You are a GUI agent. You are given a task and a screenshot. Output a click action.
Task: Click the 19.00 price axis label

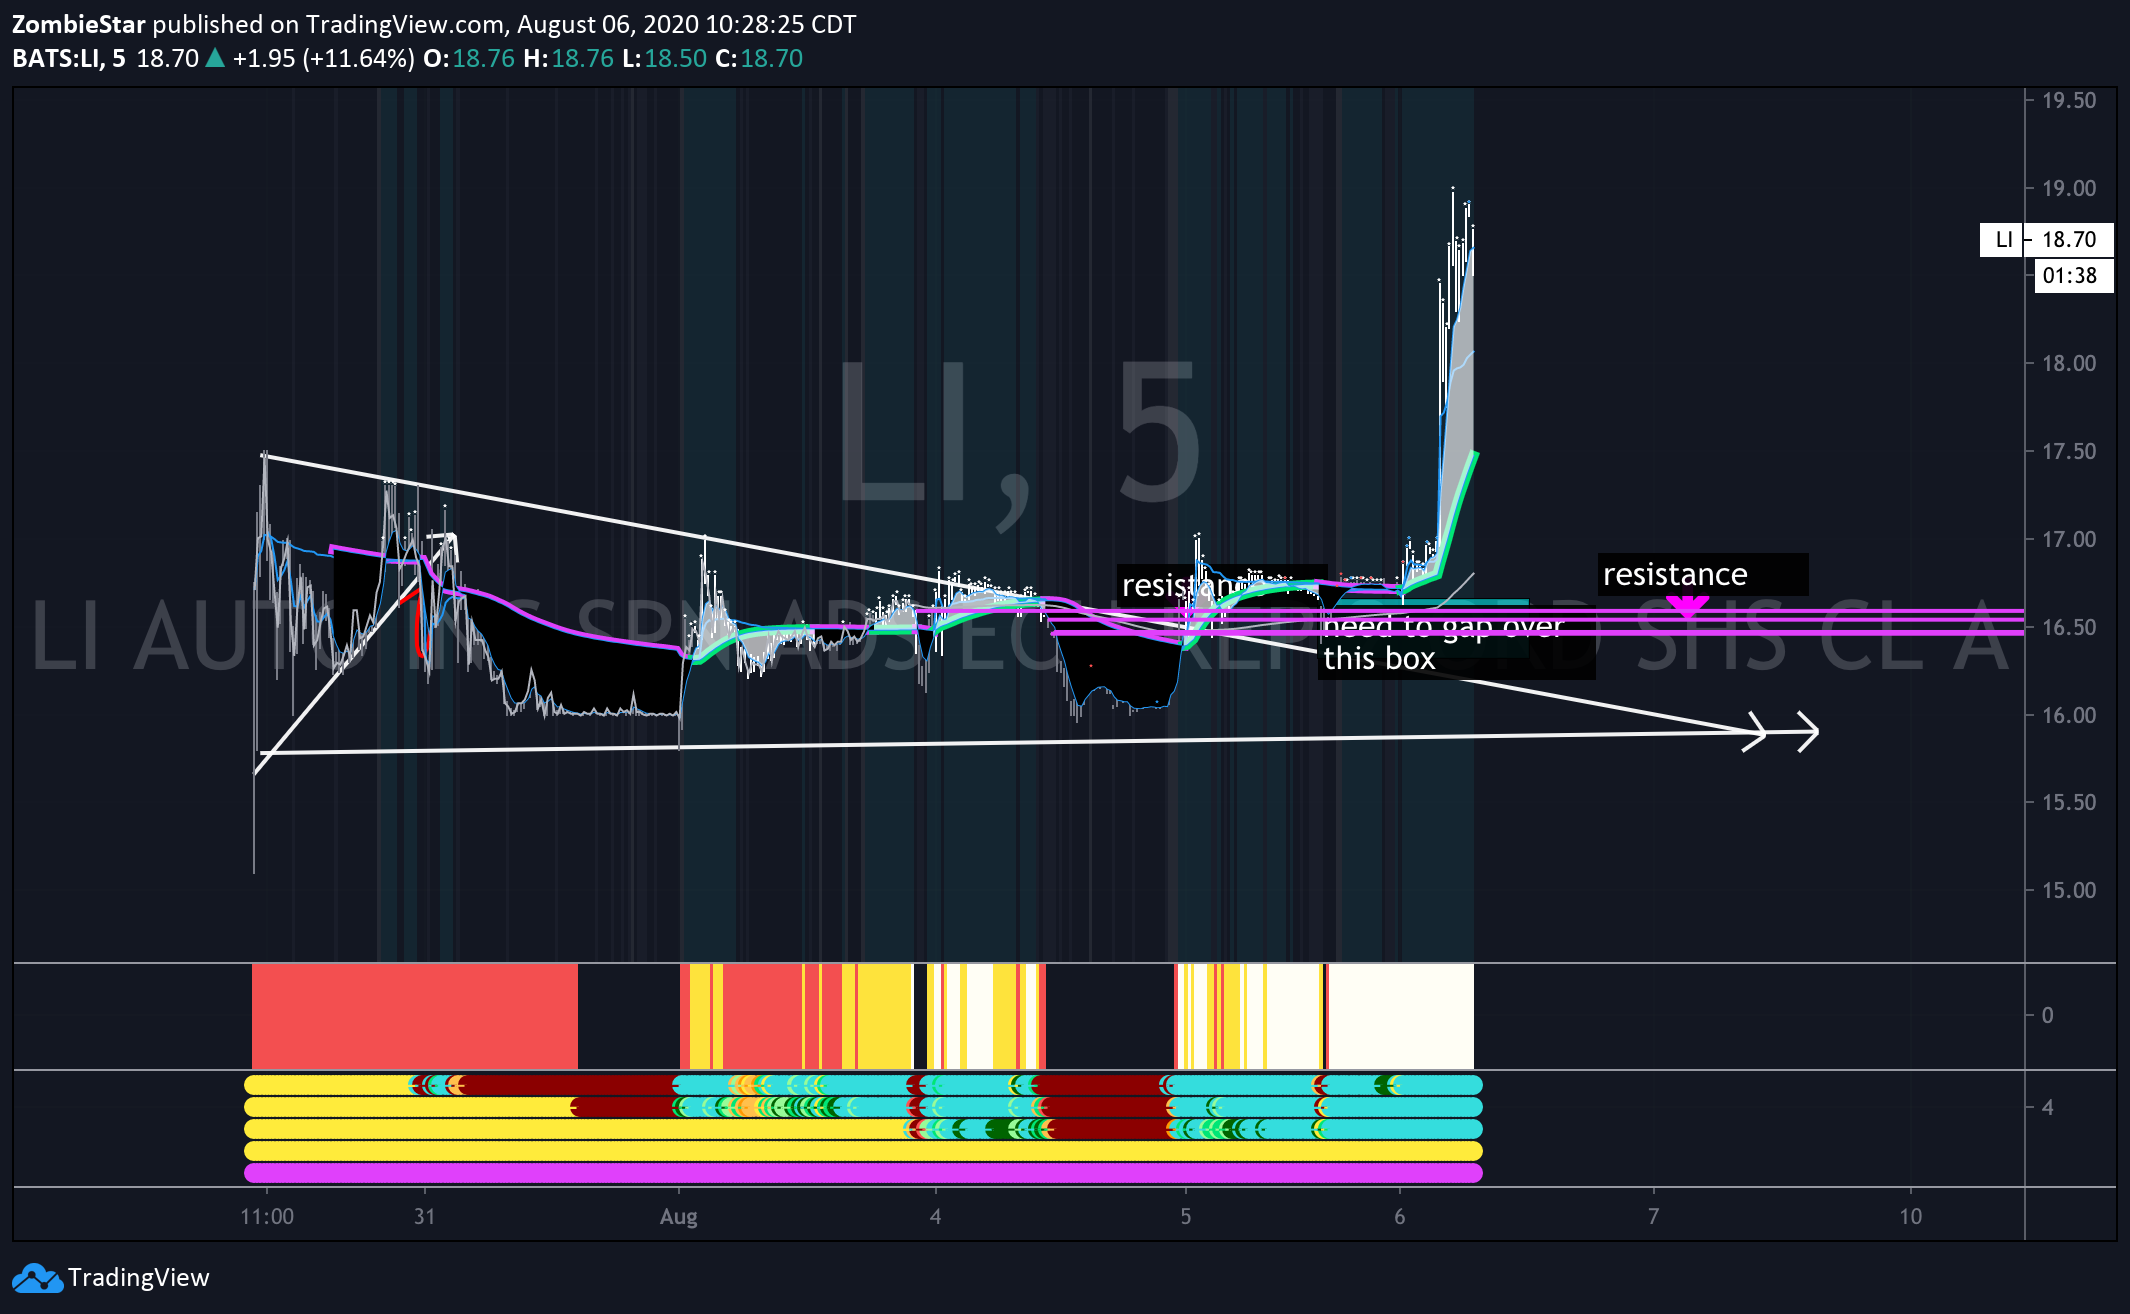(2069, 188)
